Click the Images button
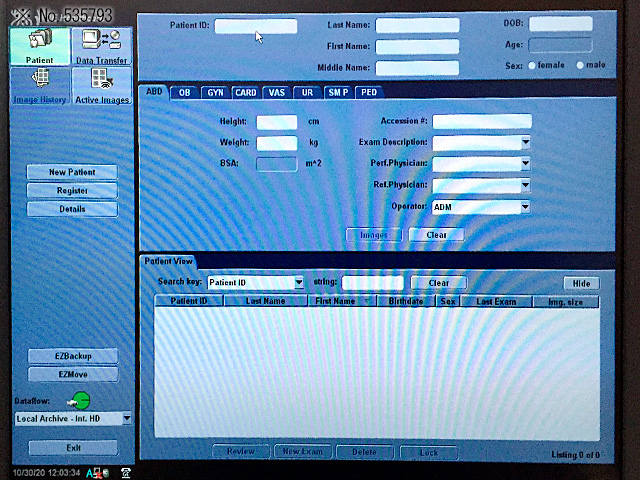This screenshot has width=640, height=480. pos(374,235)
